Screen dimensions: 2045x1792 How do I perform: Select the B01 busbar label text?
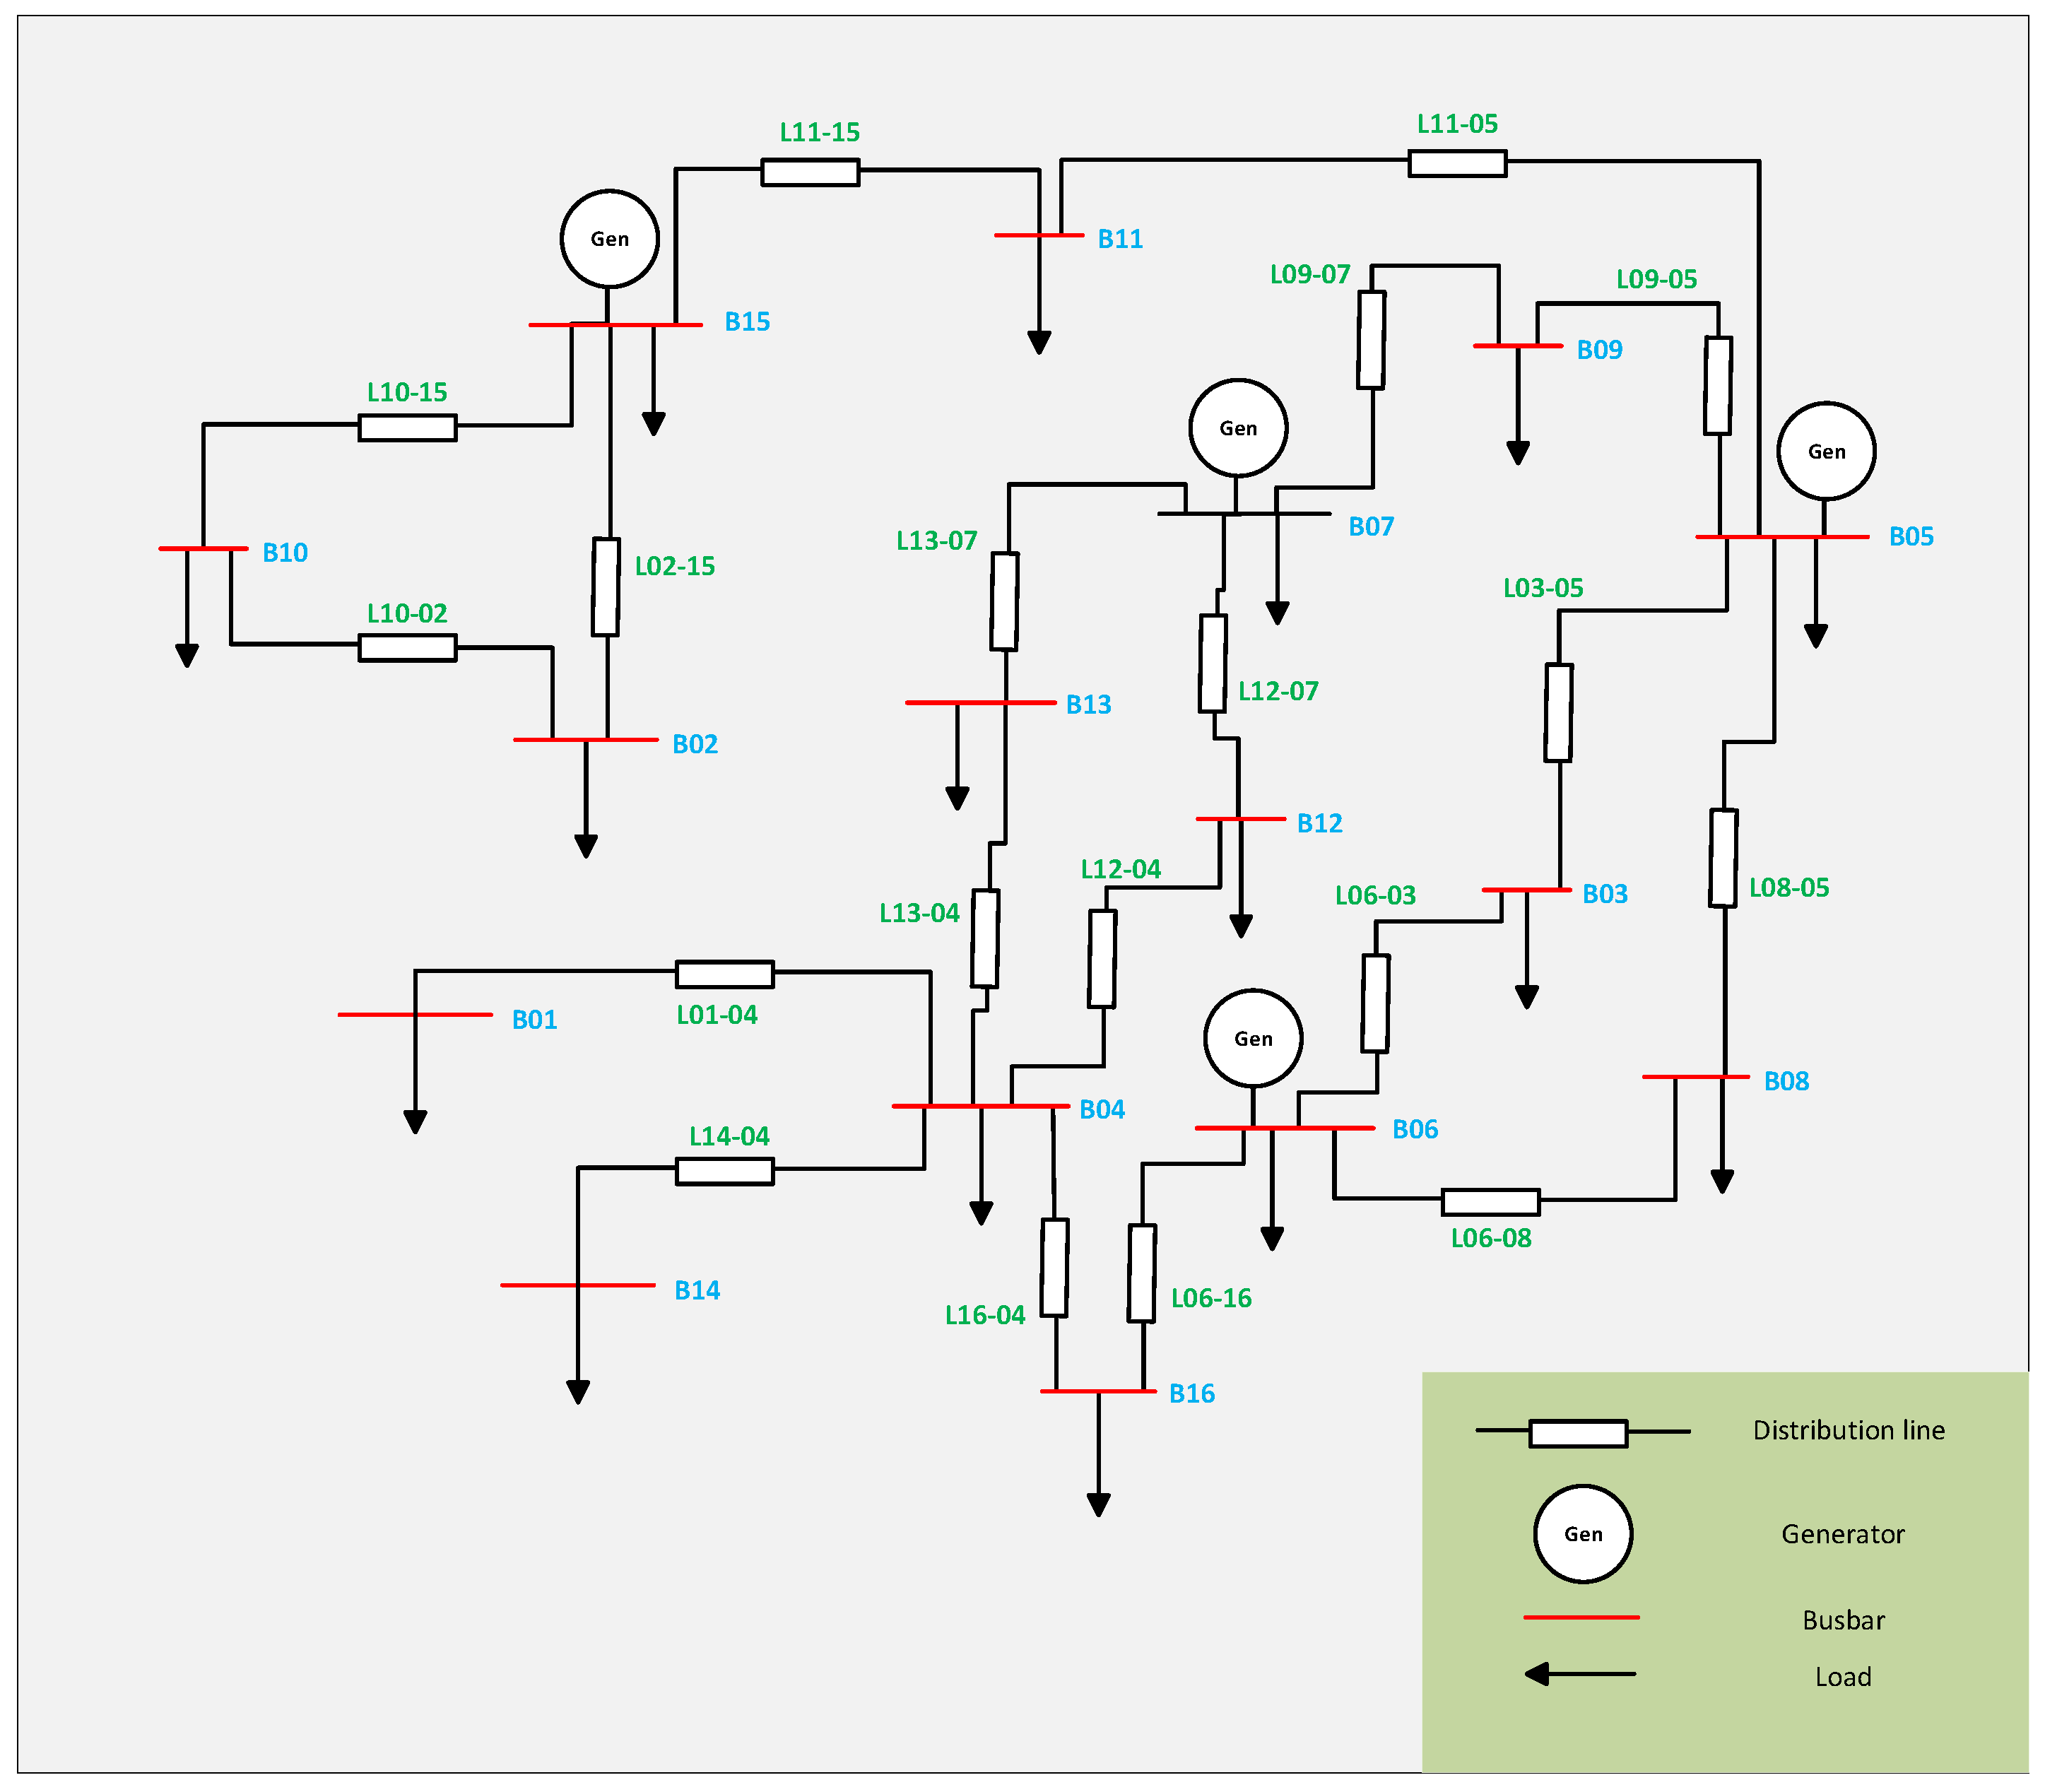(x=534, y=1019)
